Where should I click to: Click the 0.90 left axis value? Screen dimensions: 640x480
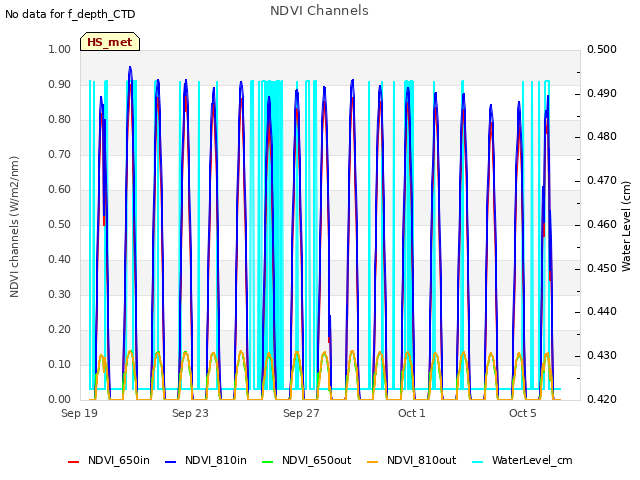[x=60, y=84]
